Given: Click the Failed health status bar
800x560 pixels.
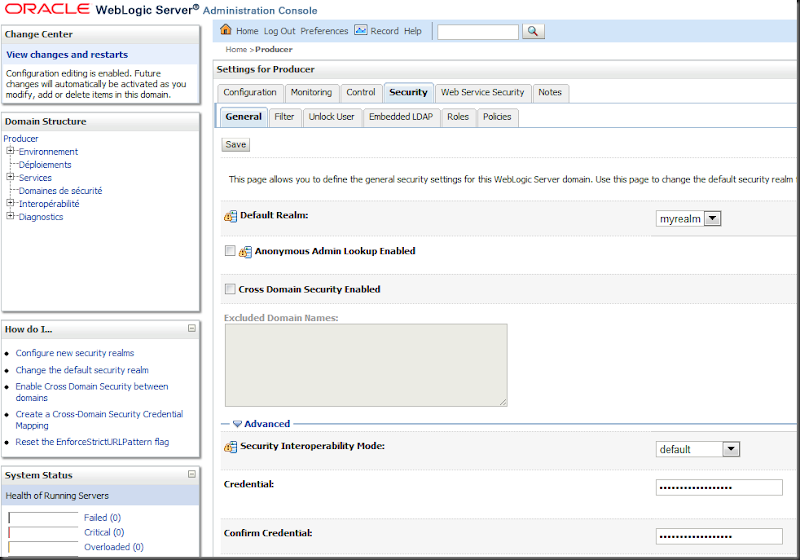Looking at the screenshot, I should tap(43, 518).
